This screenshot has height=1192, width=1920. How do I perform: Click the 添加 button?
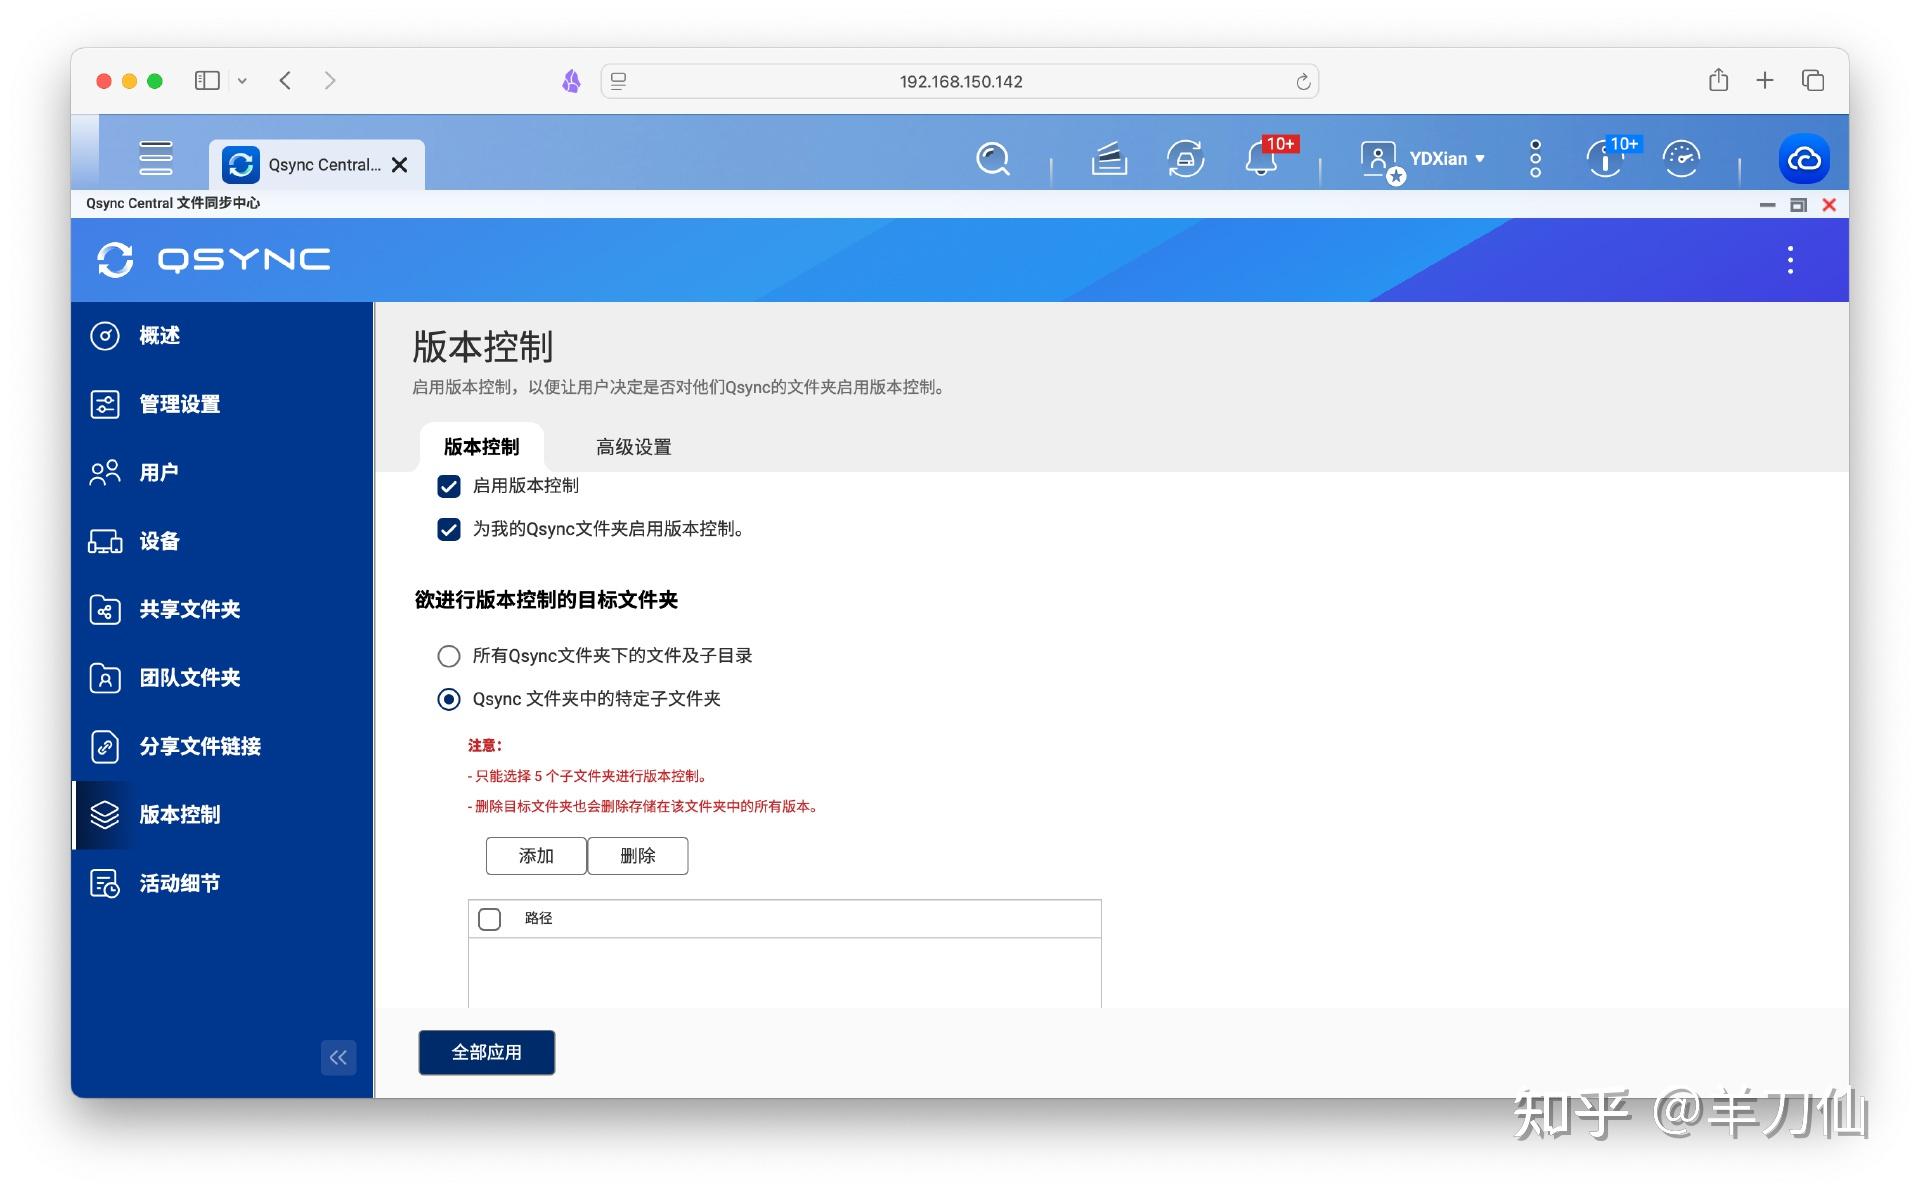point(536,856)
